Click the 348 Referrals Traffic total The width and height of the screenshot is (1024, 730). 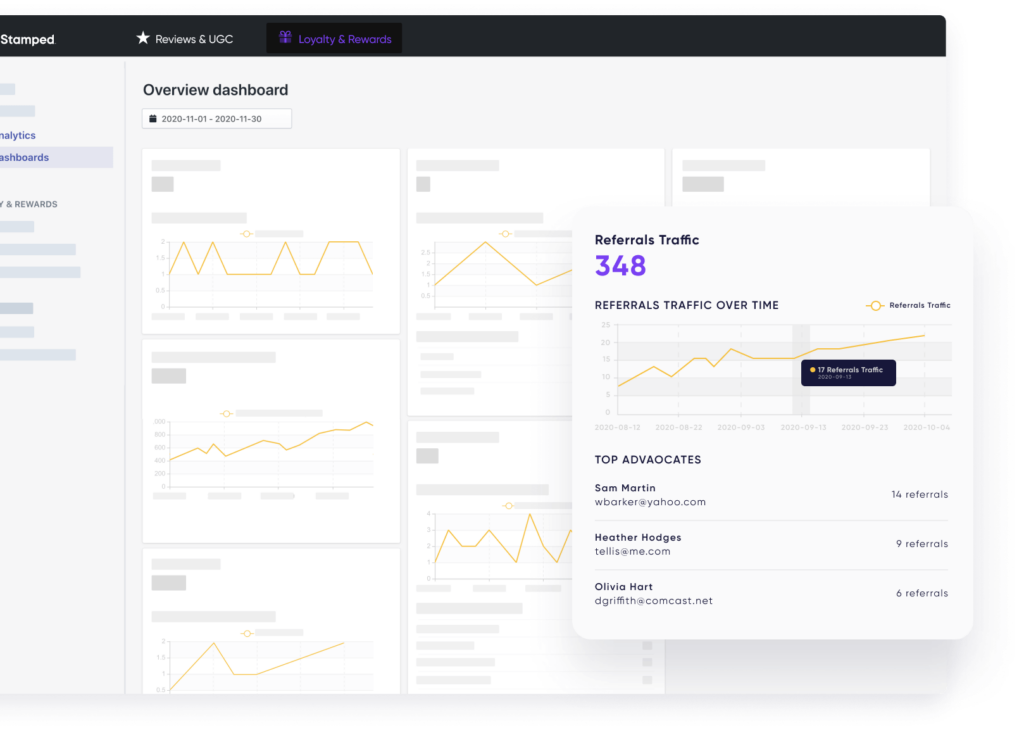pyautogui.click(x=620, y=265)
